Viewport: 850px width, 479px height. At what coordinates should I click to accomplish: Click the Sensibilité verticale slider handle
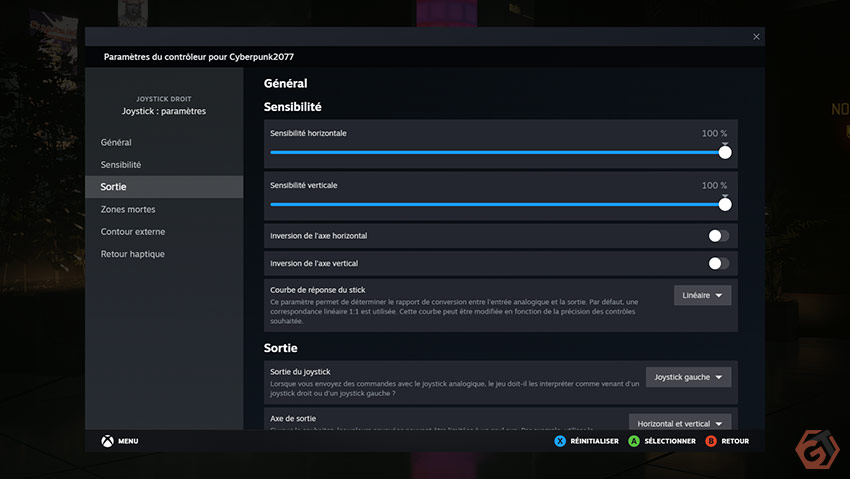725,204
